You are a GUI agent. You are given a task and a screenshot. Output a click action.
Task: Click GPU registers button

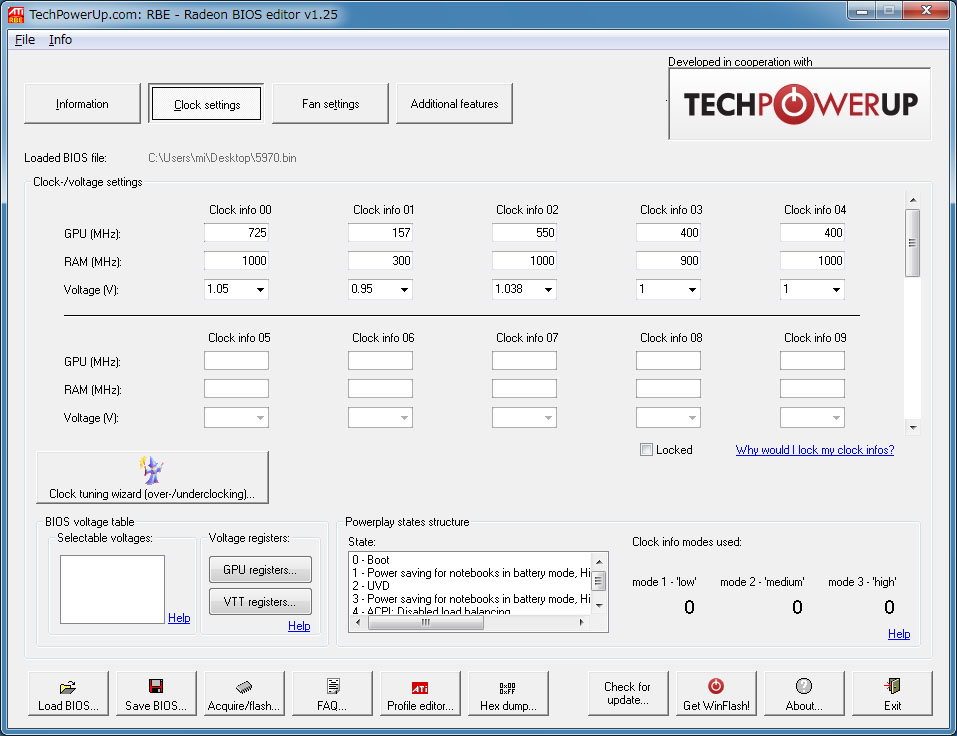pyautogui.click(x=260, y=570)
